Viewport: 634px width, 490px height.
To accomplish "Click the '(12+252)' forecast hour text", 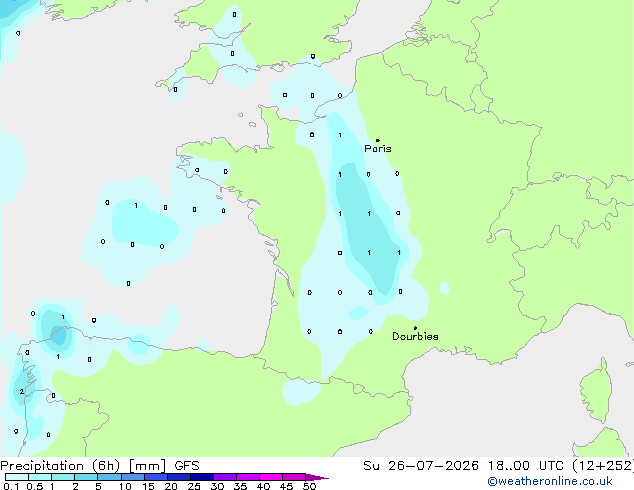I will 603,466.
